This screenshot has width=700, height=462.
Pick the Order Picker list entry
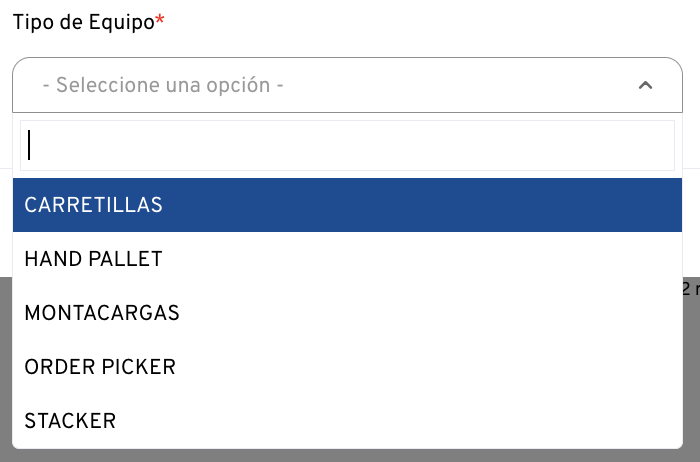pos(100,367)
